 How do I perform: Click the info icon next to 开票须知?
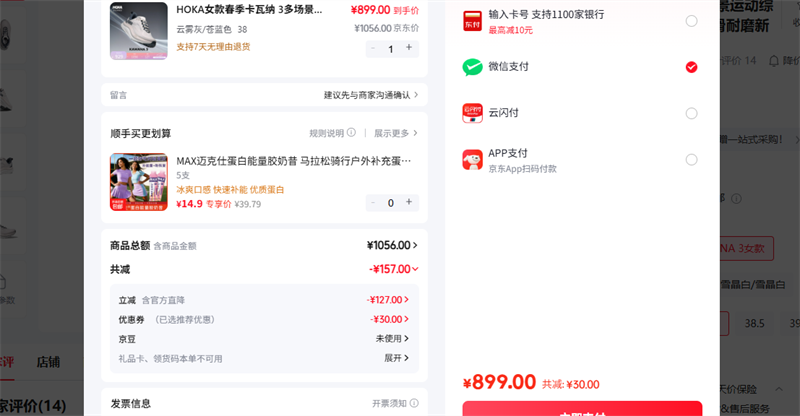click(x=413, y=404)
